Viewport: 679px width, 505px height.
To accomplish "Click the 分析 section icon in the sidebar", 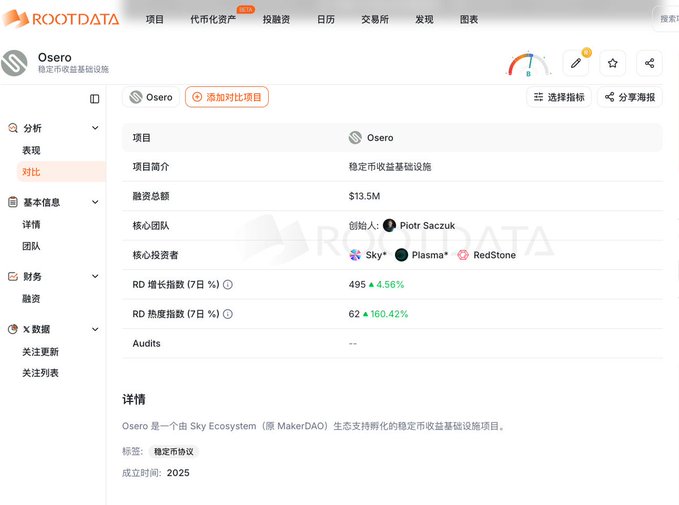I will pos(13,128).
